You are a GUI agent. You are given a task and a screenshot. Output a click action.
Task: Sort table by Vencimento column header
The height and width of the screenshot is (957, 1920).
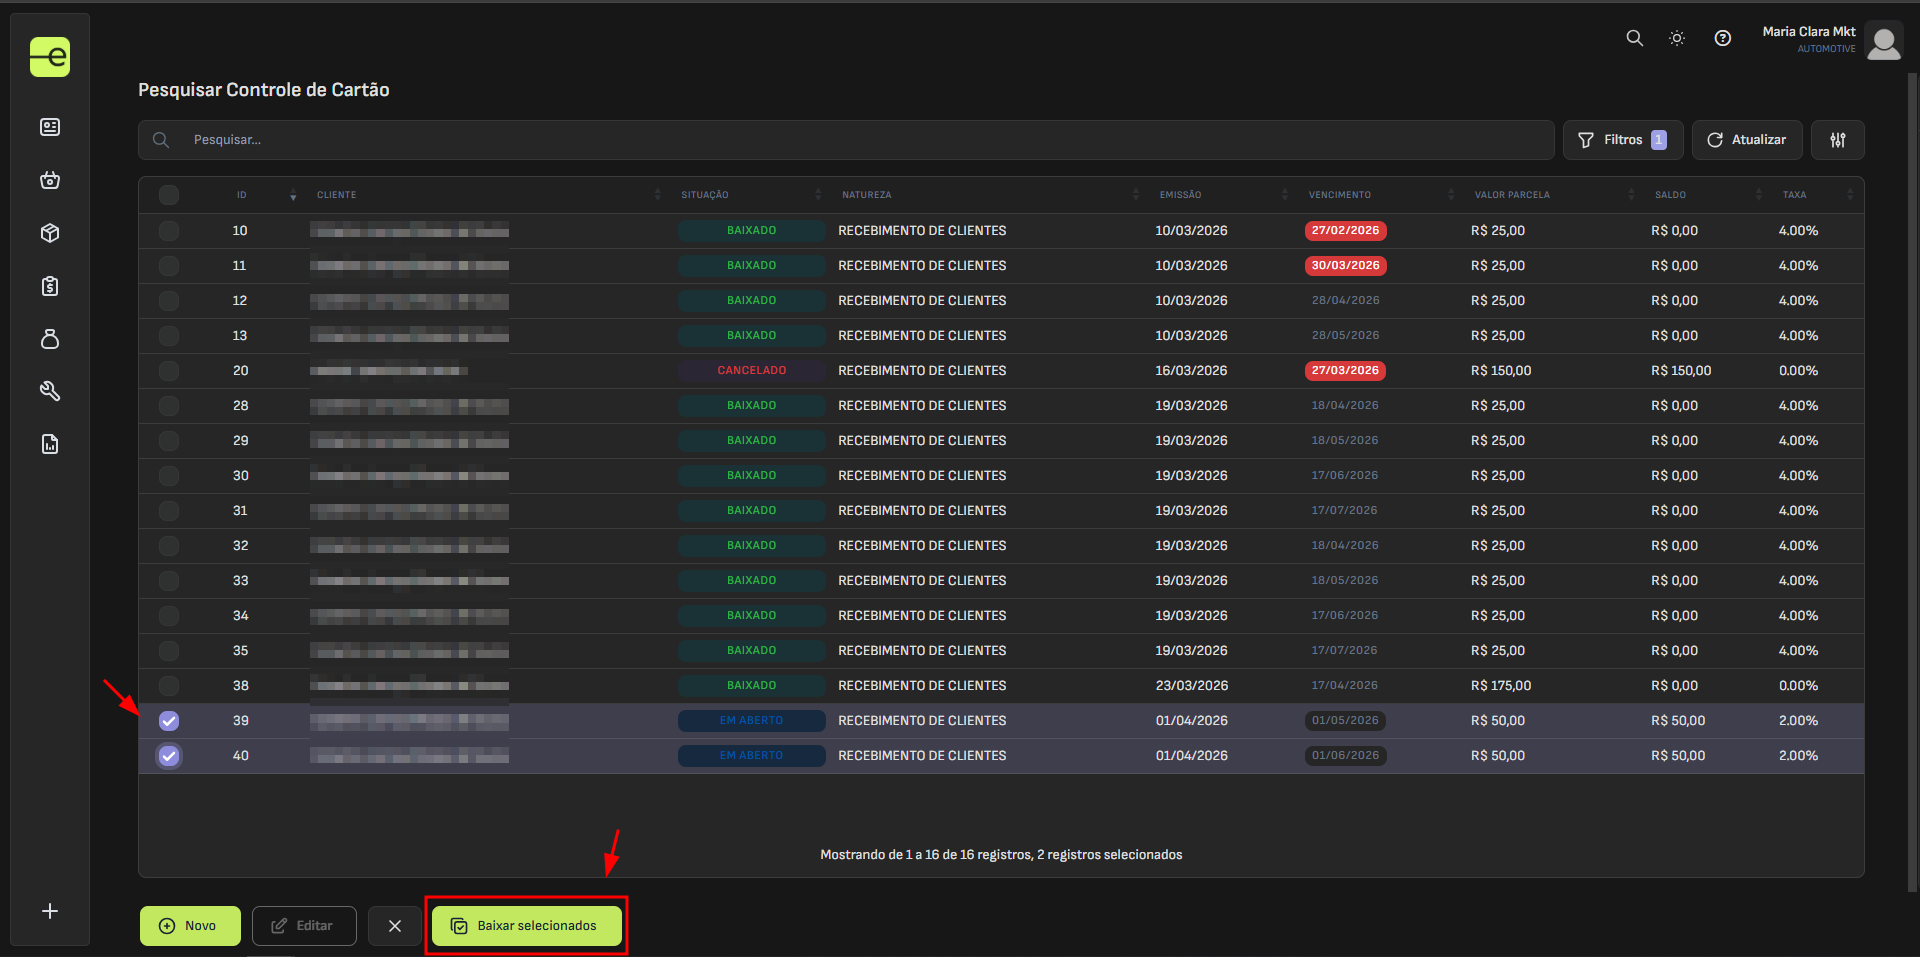coord(1339,195)
